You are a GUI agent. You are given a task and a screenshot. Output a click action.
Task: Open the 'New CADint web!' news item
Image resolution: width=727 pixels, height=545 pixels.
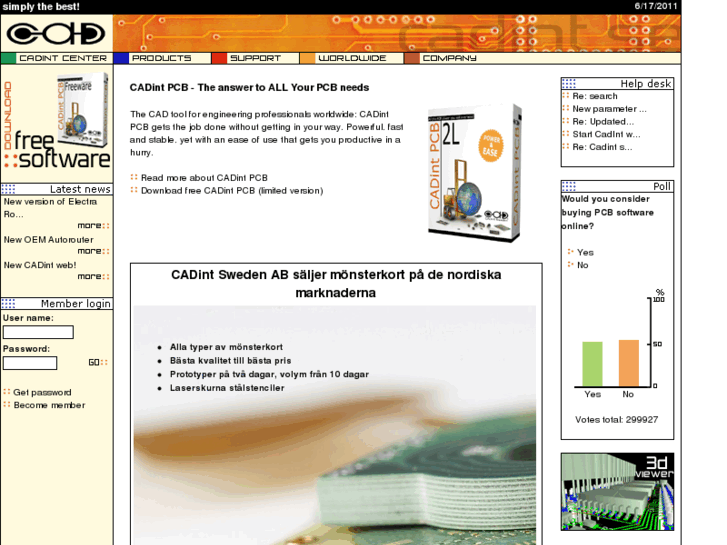(x=40, y=265)
